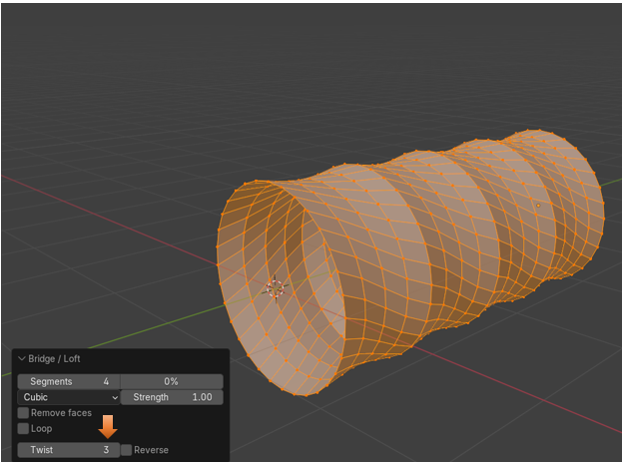Toggle the Reverse checkbox
This screenshot has width=622, height=462.
(126, 450)
